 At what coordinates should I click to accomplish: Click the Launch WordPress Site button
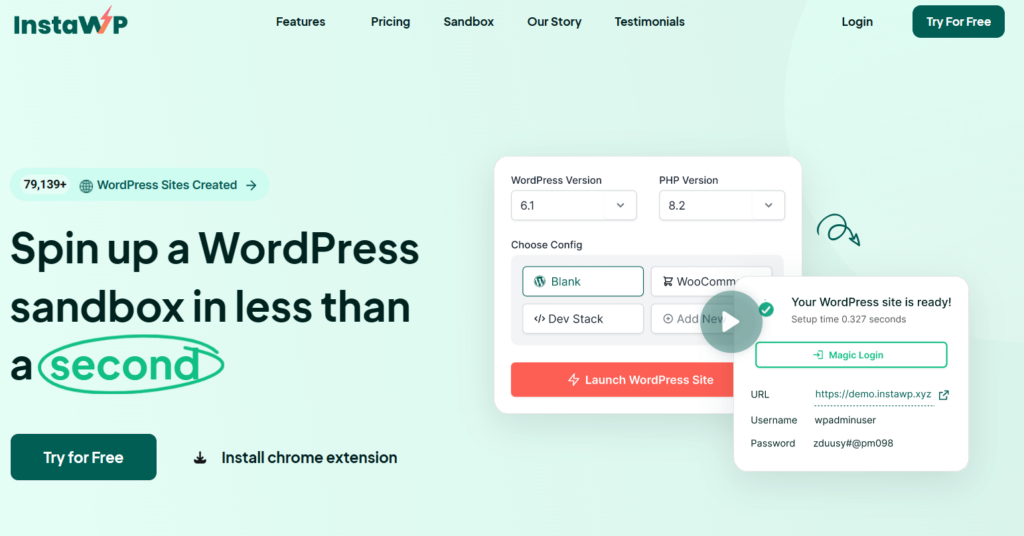[x=624, y=380]
